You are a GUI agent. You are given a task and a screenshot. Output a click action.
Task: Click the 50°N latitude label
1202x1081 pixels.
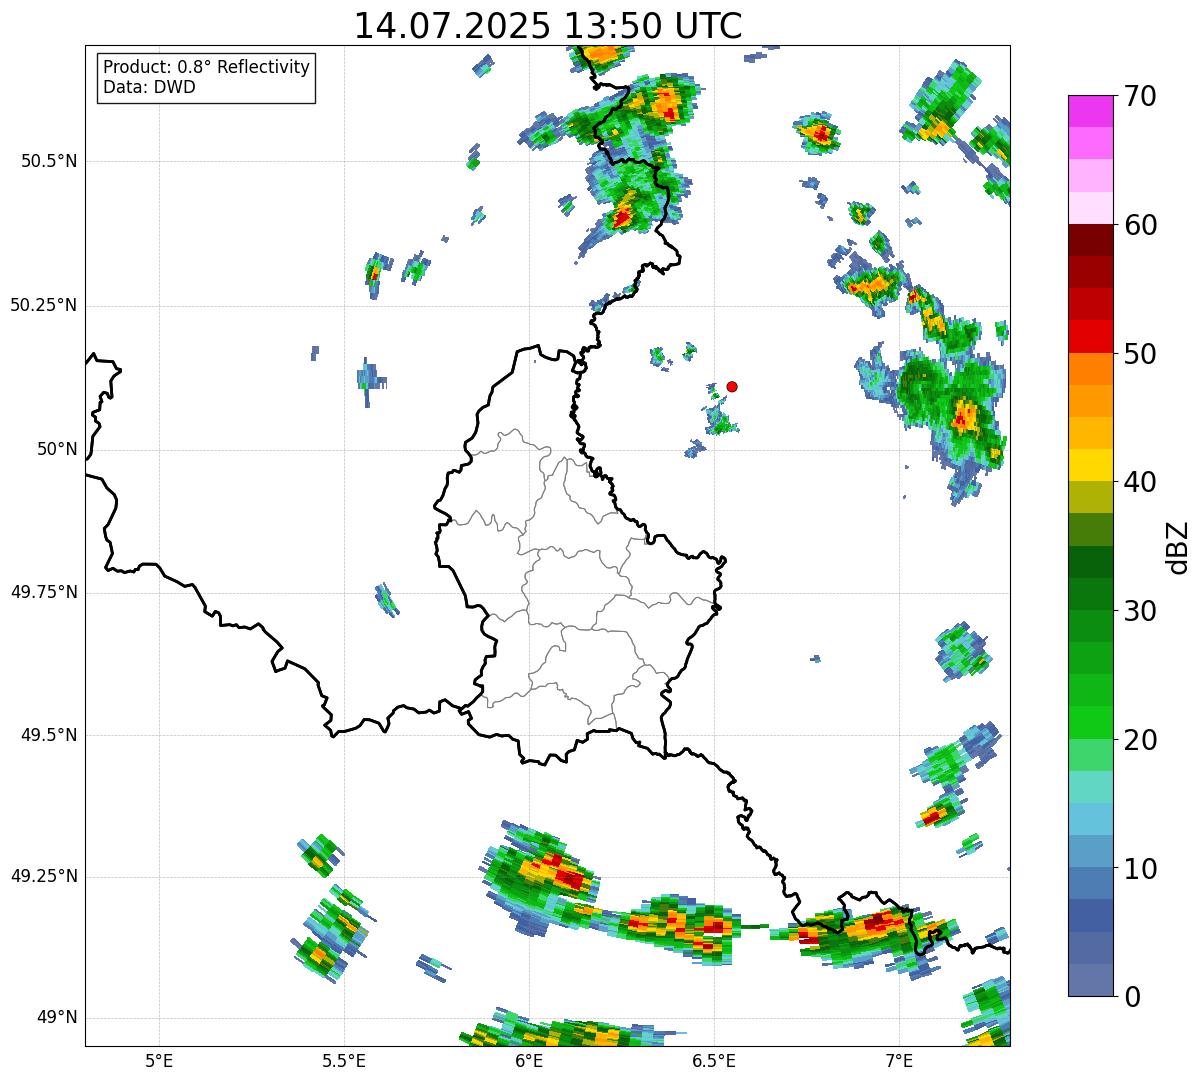pos(58,449)
